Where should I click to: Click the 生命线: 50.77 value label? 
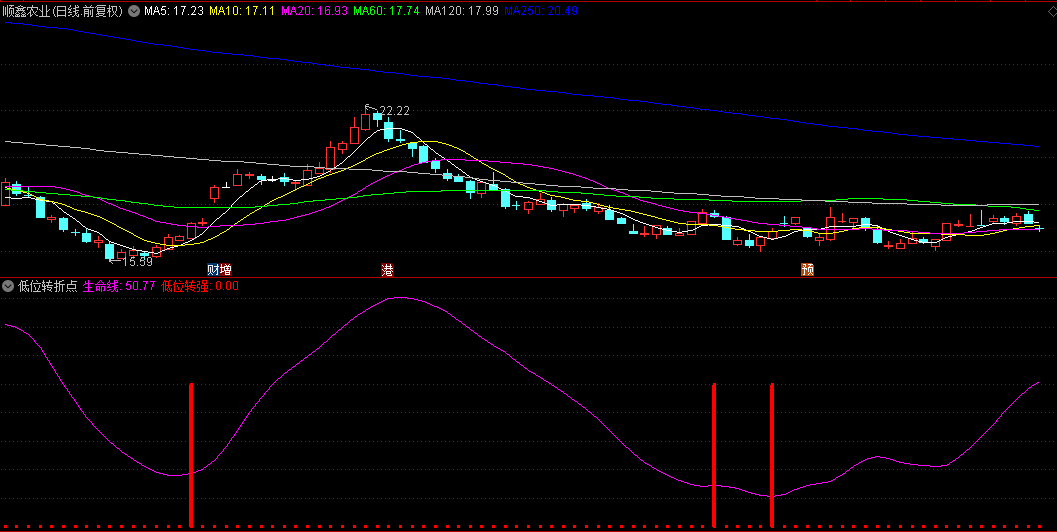point(119,286)
